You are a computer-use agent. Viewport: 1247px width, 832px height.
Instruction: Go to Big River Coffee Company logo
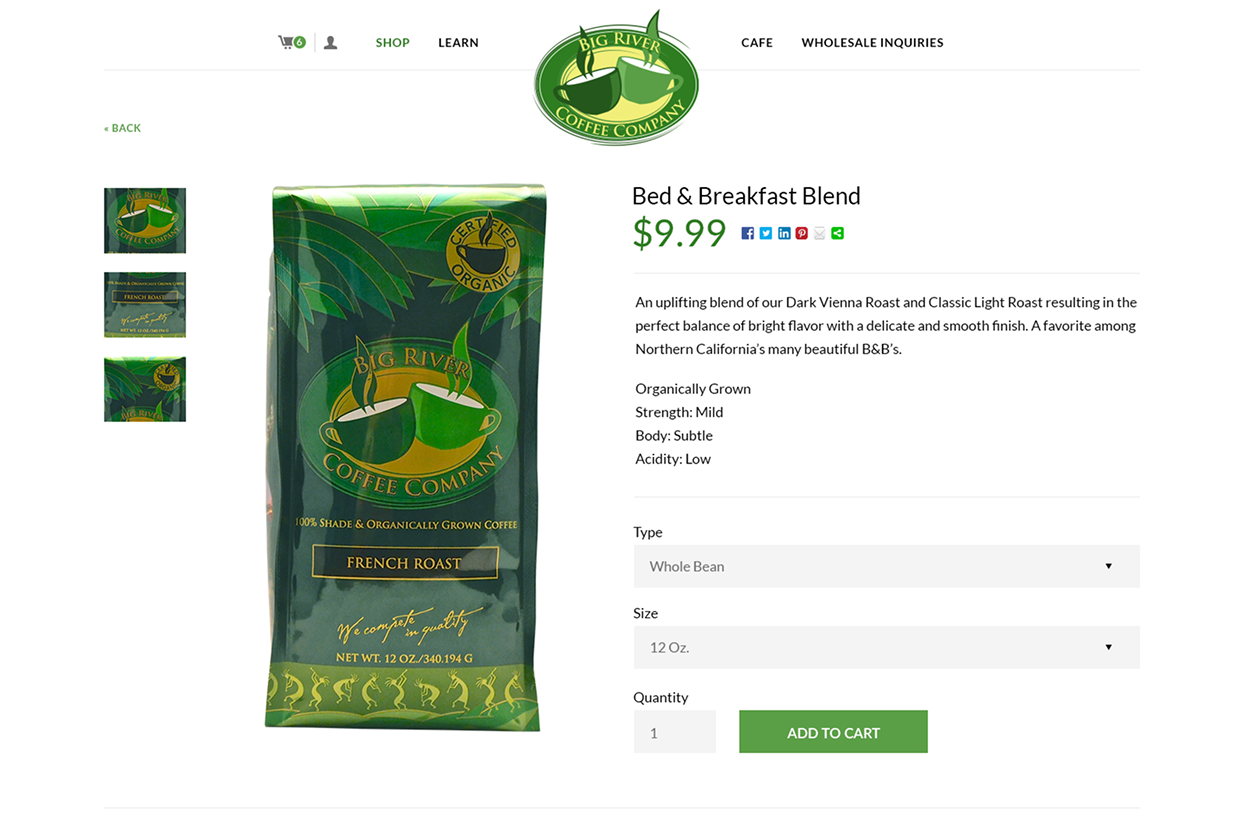pyautogui.click(x=616, y=78)
